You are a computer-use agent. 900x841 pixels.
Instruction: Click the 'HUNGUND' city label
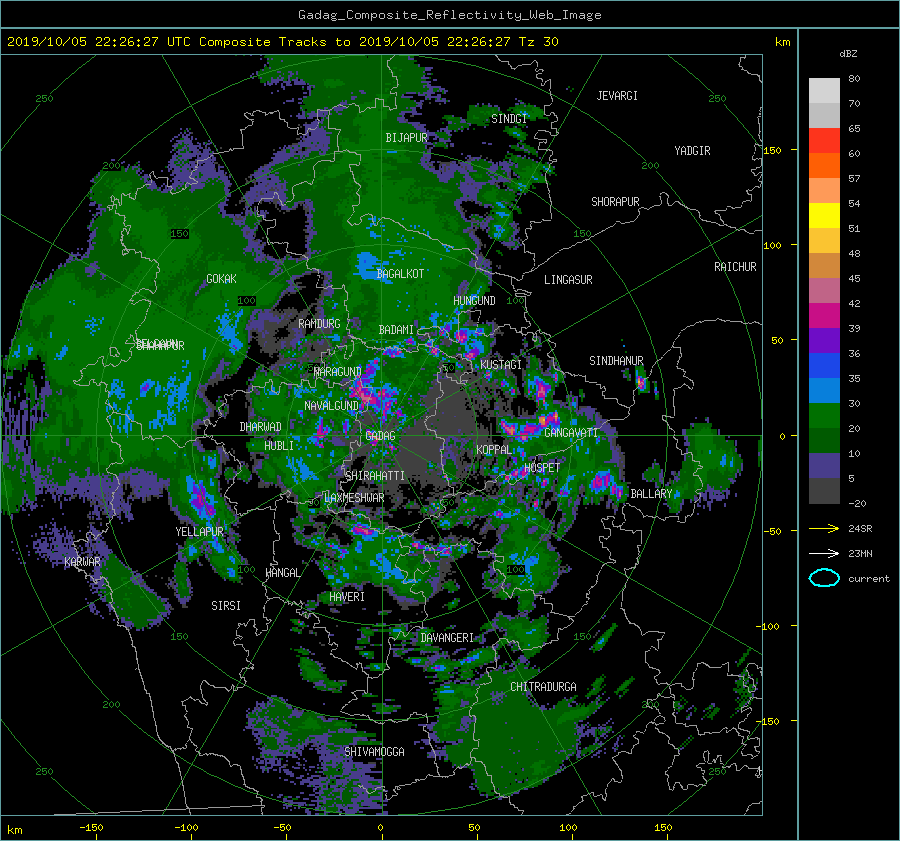click(474, 301)
